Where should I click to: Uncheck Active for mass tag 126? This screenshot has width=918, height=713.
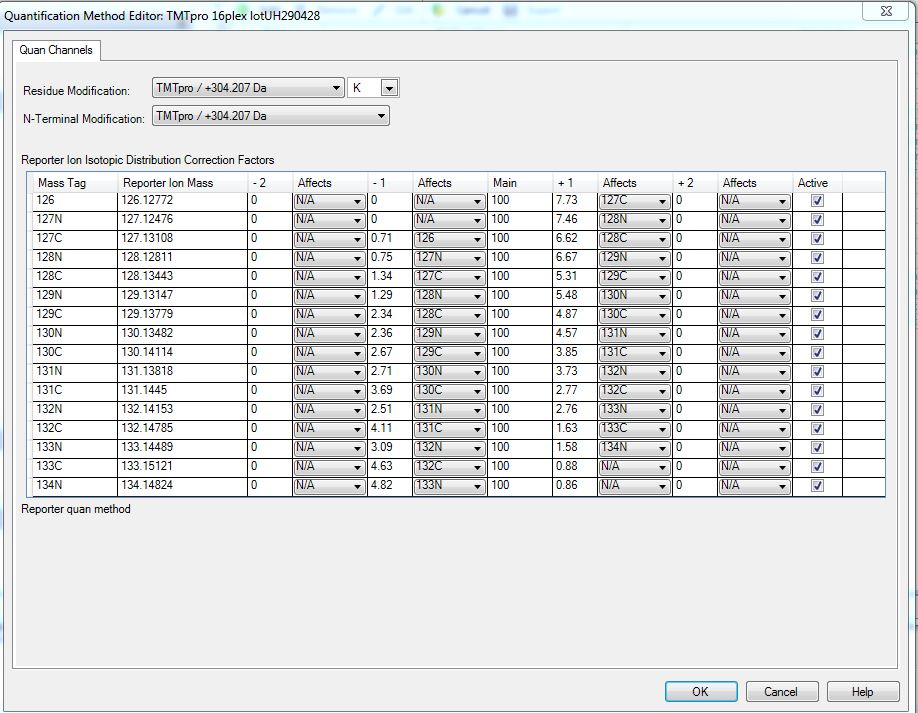tap(817, 201)
